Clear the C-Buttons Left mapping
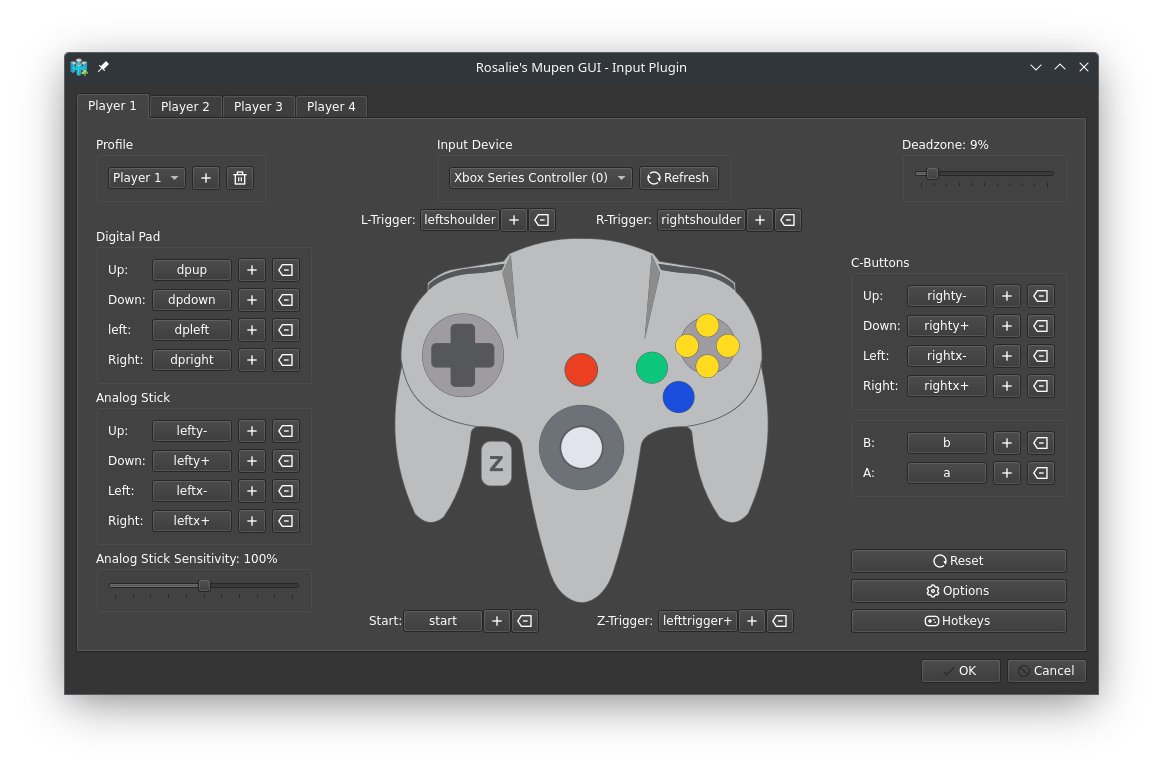Screen dimensions: 1163x771 tap(1041, 356)
